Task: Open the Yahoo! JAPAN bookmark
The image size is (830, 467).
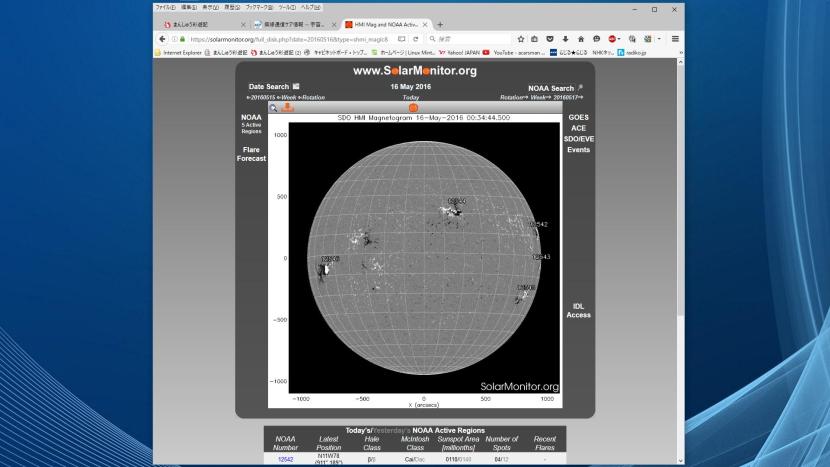Action: point(459,52)
